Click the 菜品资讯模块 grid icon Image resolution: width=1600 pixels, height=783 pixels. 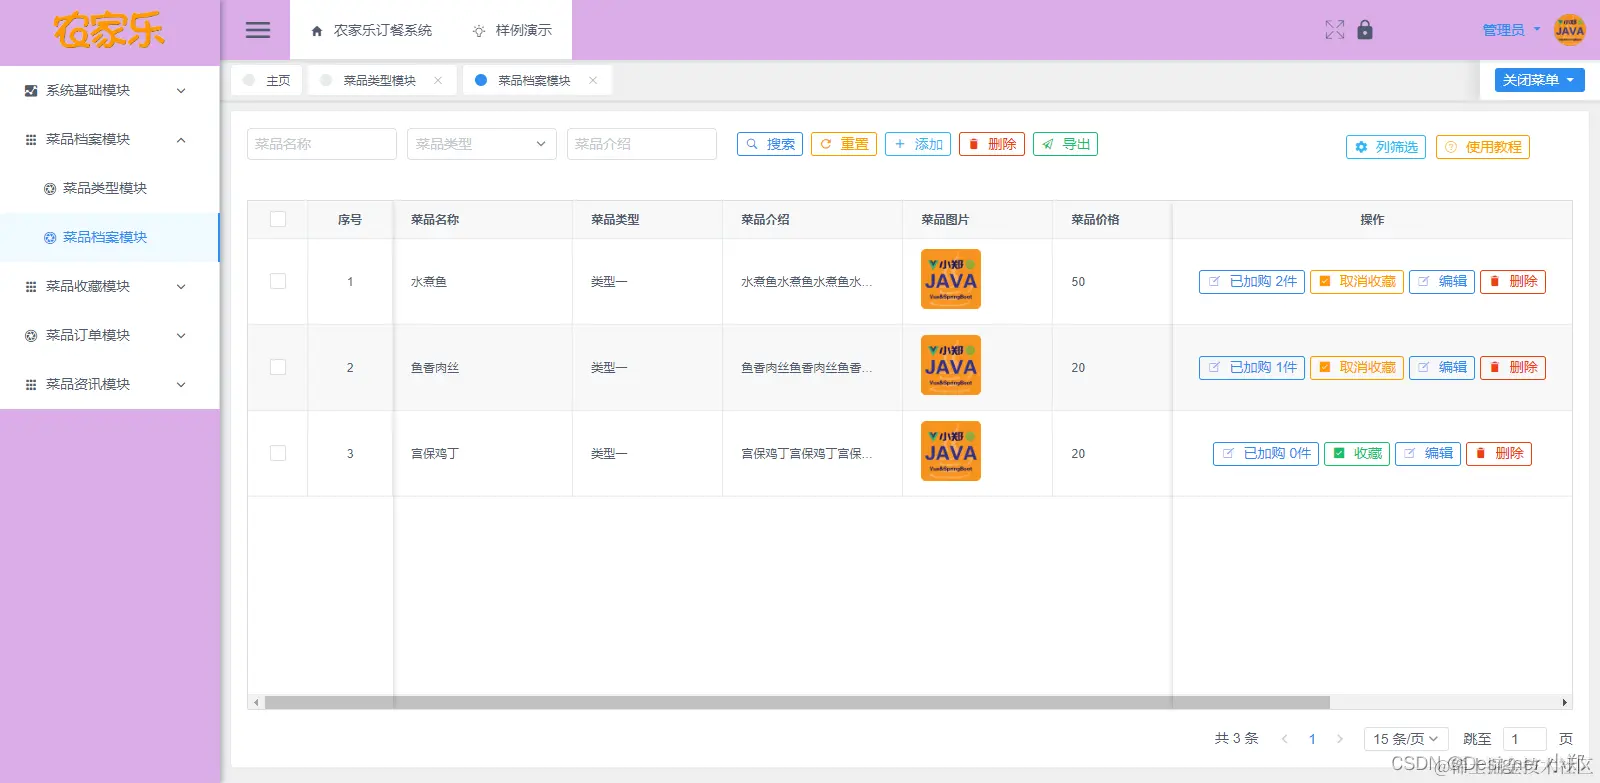31,384
